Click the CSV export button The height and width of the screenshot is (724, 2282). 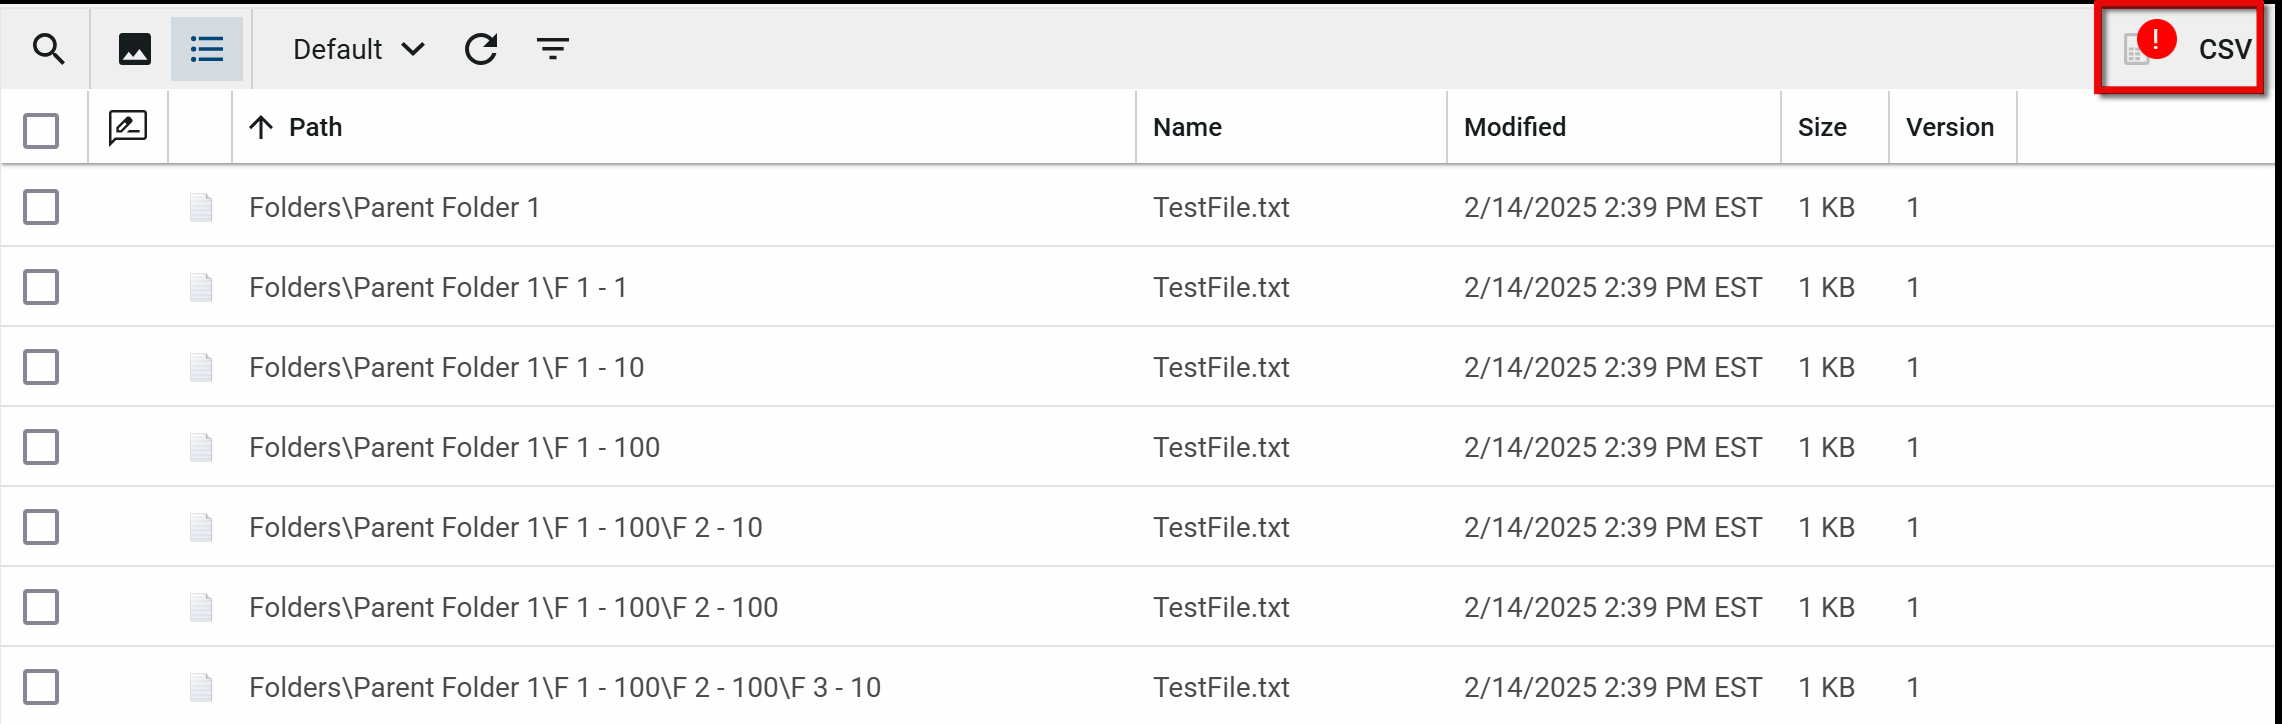[x=2224, y=49]
